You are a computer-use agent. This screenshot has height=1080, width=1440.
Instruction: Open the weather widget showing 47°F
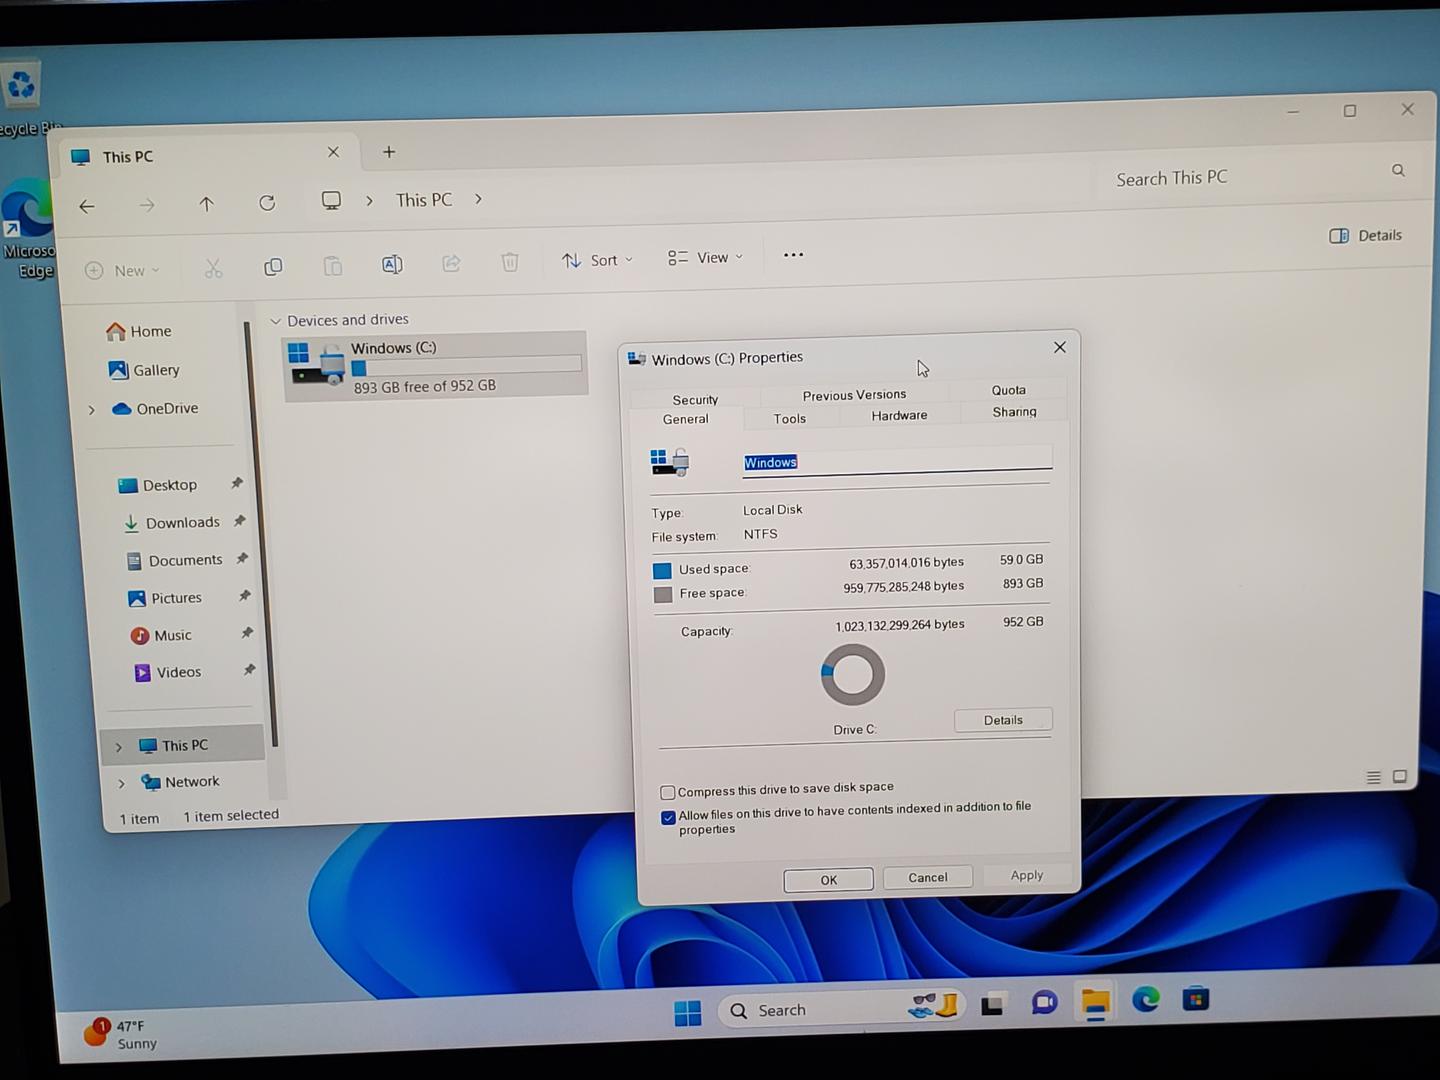point(121,1034)
